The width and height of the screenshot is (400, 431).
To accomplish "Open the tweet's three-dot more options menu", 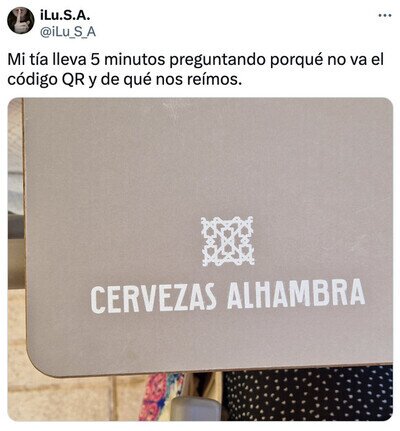I will (385, 15).
